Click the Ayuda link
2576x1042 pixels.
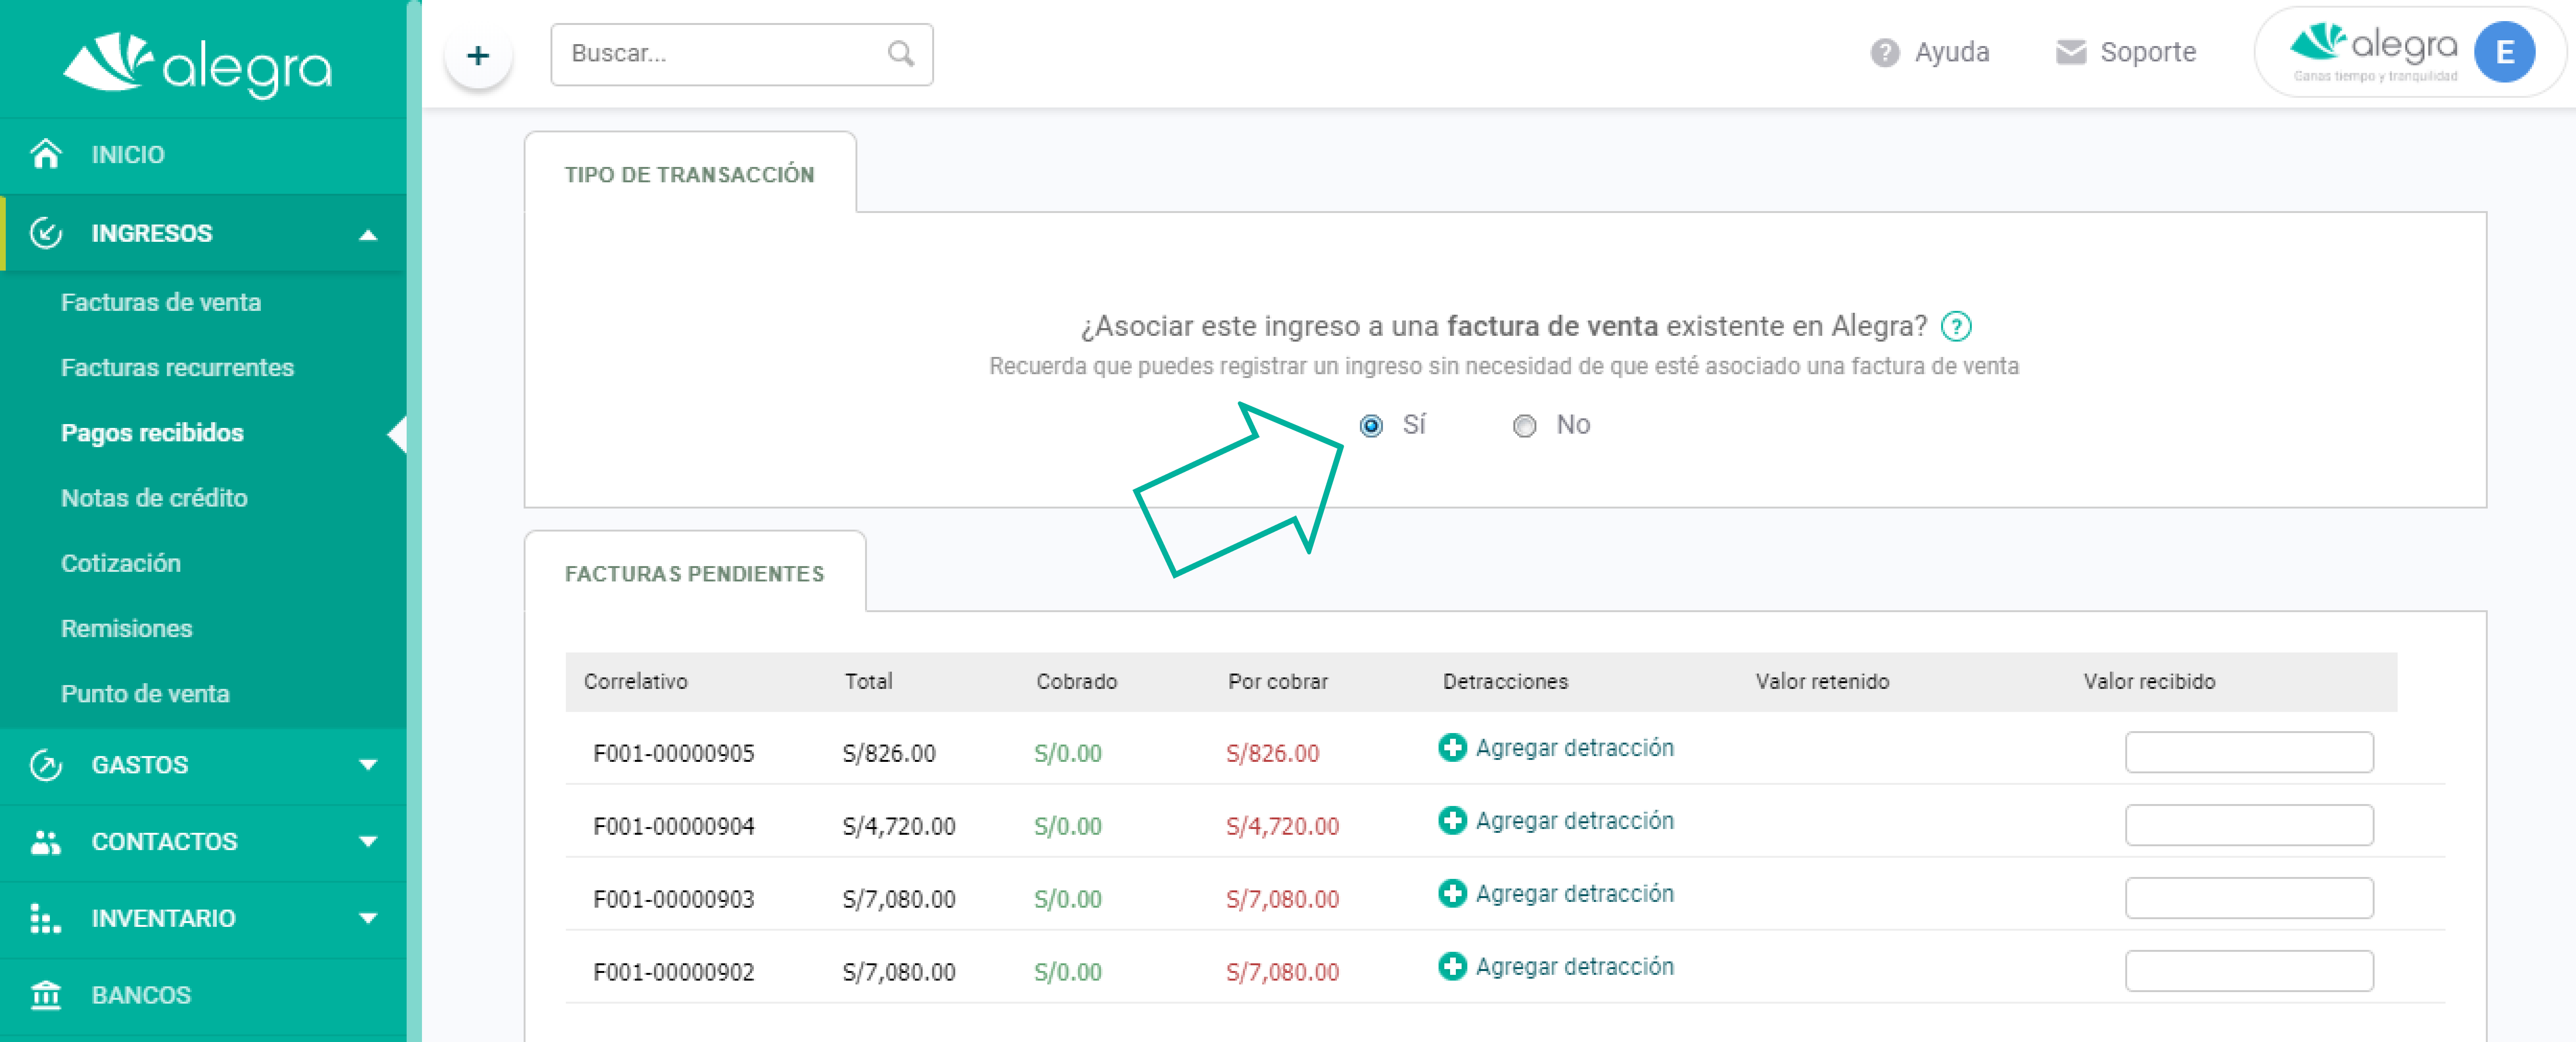(x=1951, y=53)
